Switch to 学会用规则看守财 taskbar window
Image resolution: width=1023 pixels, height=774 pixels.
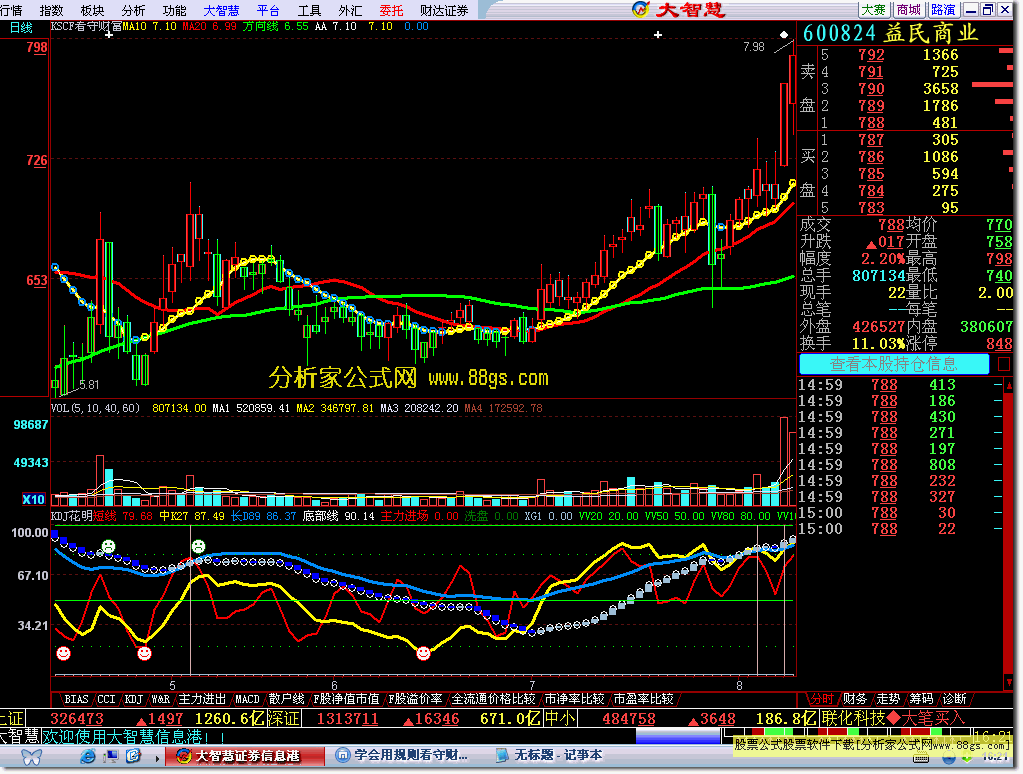point(403,756)
